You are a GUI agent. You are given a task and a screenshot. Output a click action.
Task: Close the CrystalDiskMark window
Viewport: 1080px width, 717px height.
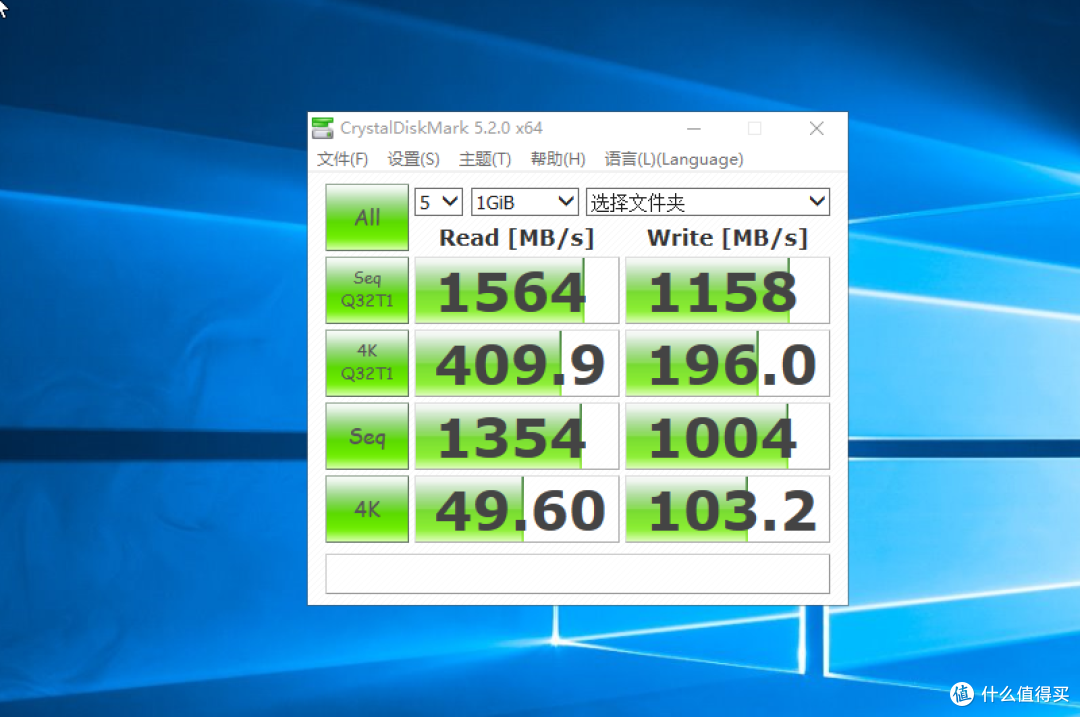pyautogui.click(x=816, y=128)
